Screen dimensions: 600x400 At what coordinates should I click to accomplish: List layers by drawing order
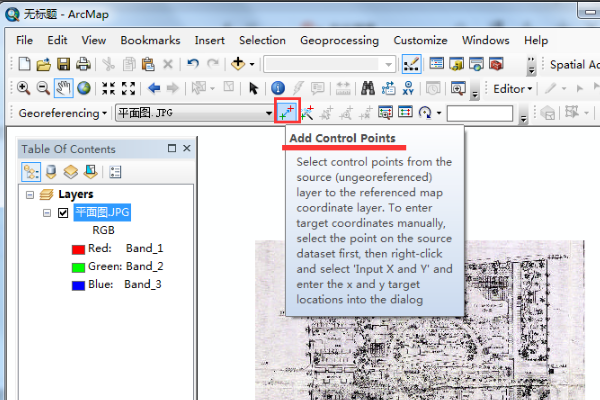pyautogui.click(x=31, y=172)
